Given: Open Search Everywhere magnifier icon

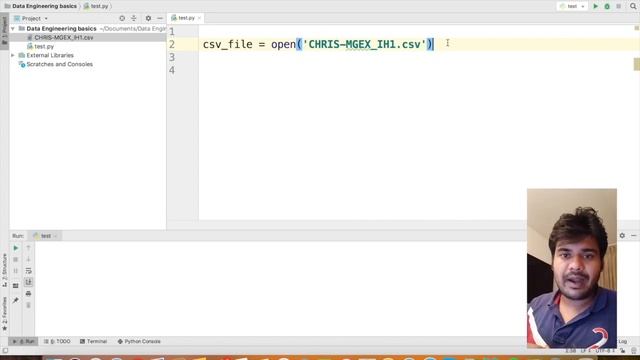Looking at the screenshot, I should [633, 6].
